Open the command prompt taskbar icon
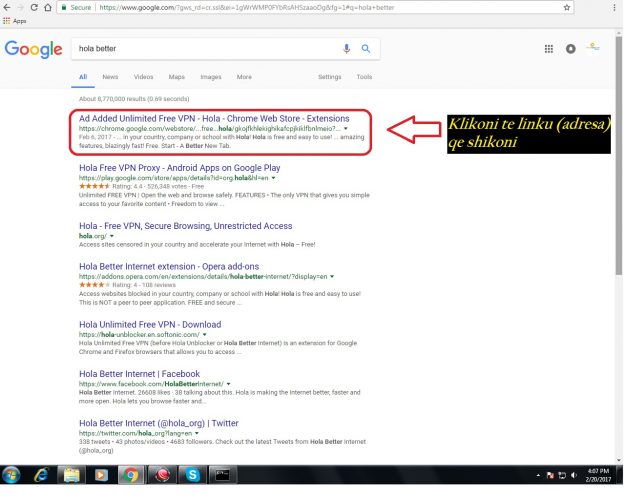Image resolution: width=625 pixels, height=500 pixels. point(222,475)
